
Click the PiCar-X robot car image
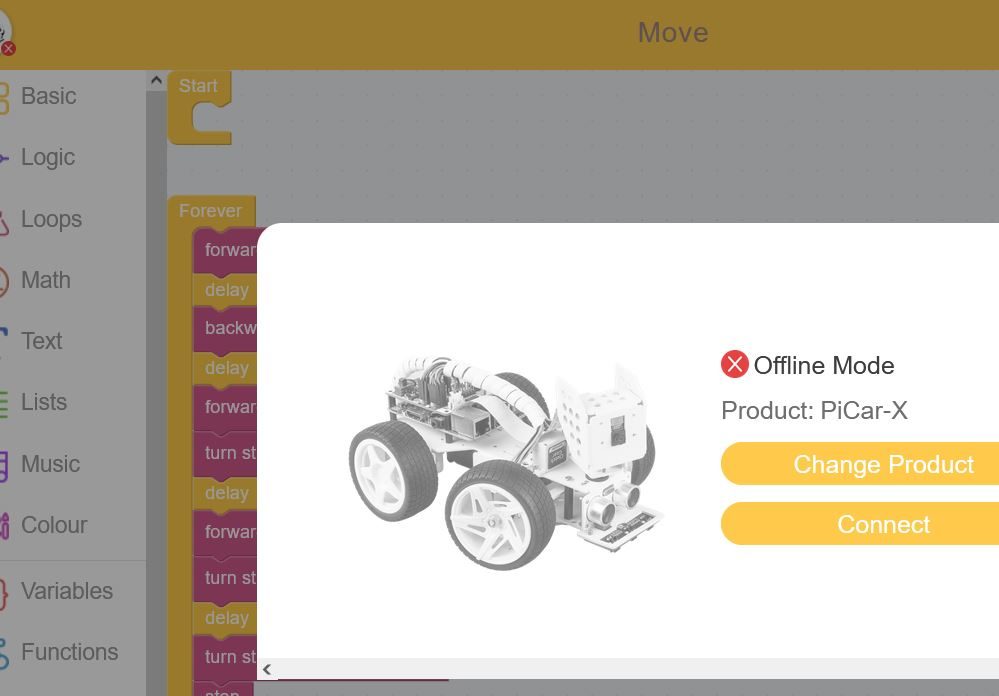(x=506, y=463)
